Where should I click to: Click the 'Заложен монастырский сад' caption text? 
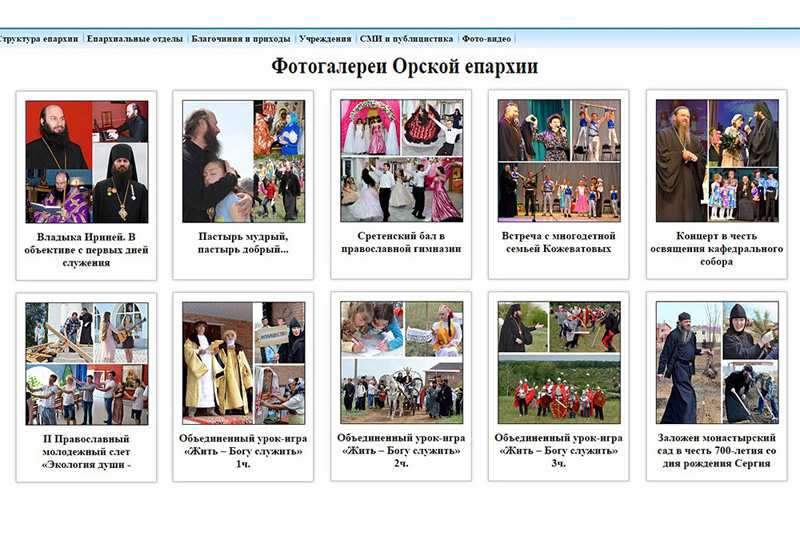(716, 451)
